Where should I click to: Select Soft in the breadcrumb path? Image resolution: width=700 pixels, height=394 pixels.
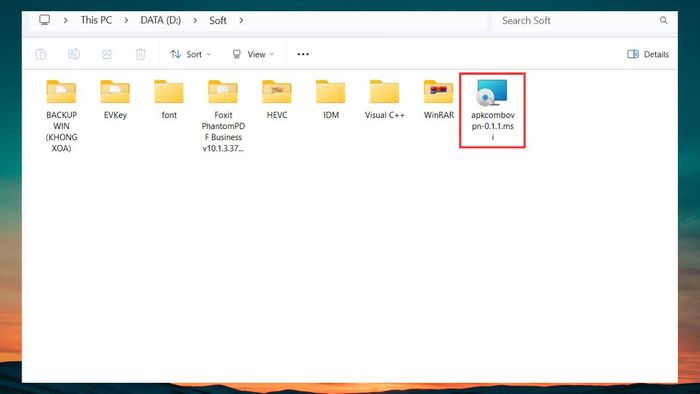218,20
